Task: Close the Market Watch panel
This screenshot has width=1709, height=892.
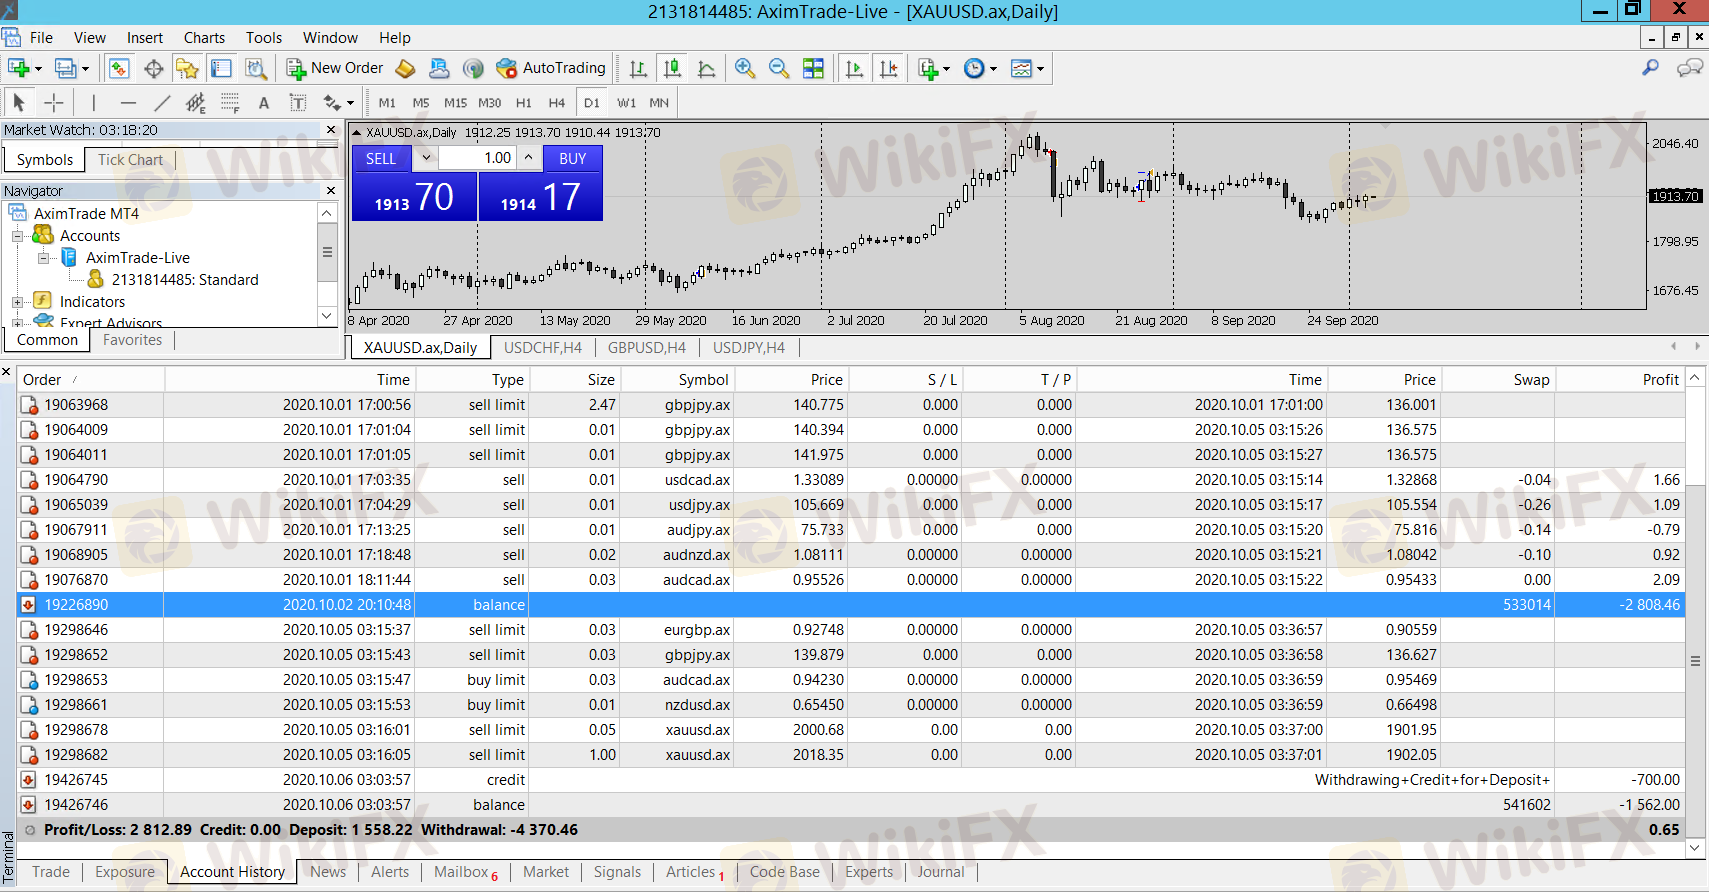Action: [x=332, y=130]
